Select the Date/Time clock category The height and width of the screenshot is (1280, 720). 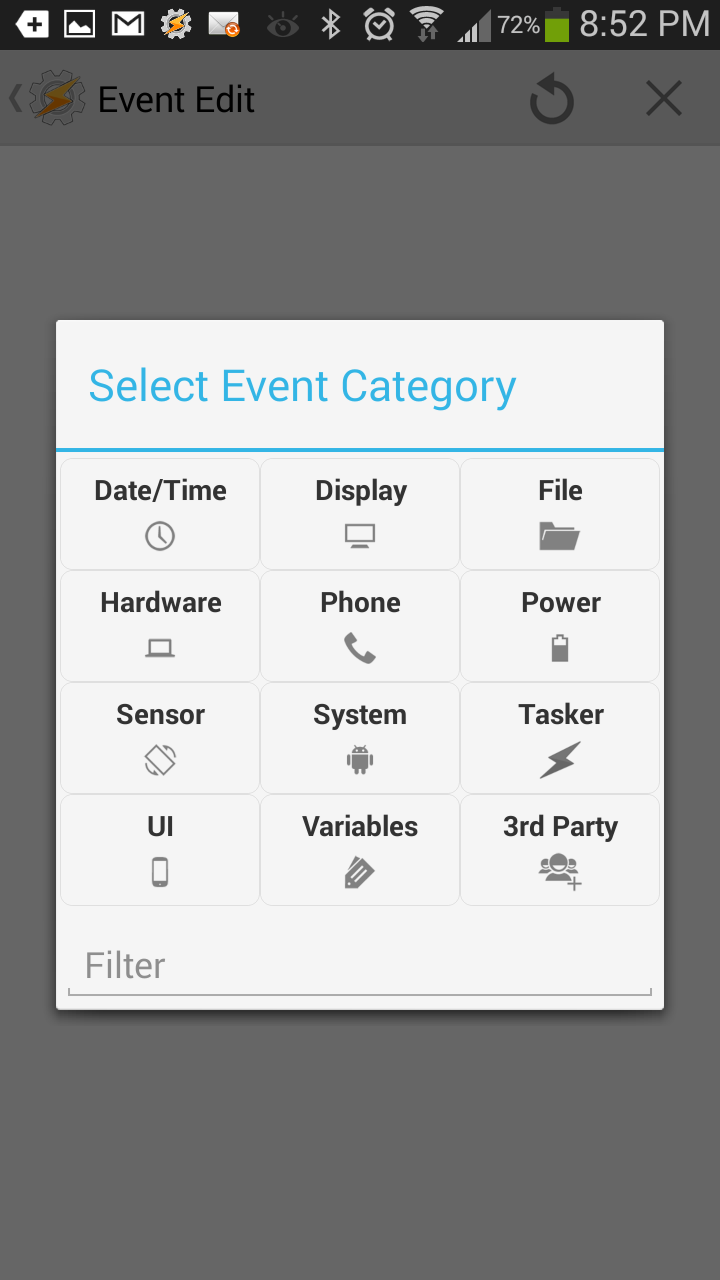(160, 514)
